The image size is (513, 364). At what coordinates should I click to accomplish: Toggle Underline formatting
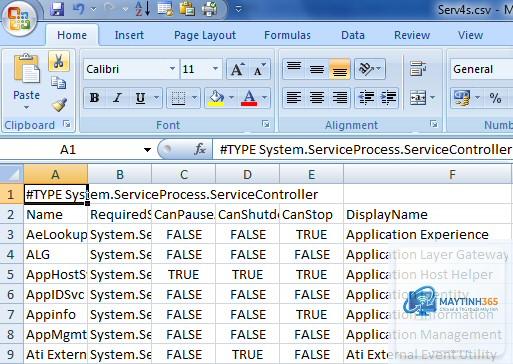pos(140,98)
